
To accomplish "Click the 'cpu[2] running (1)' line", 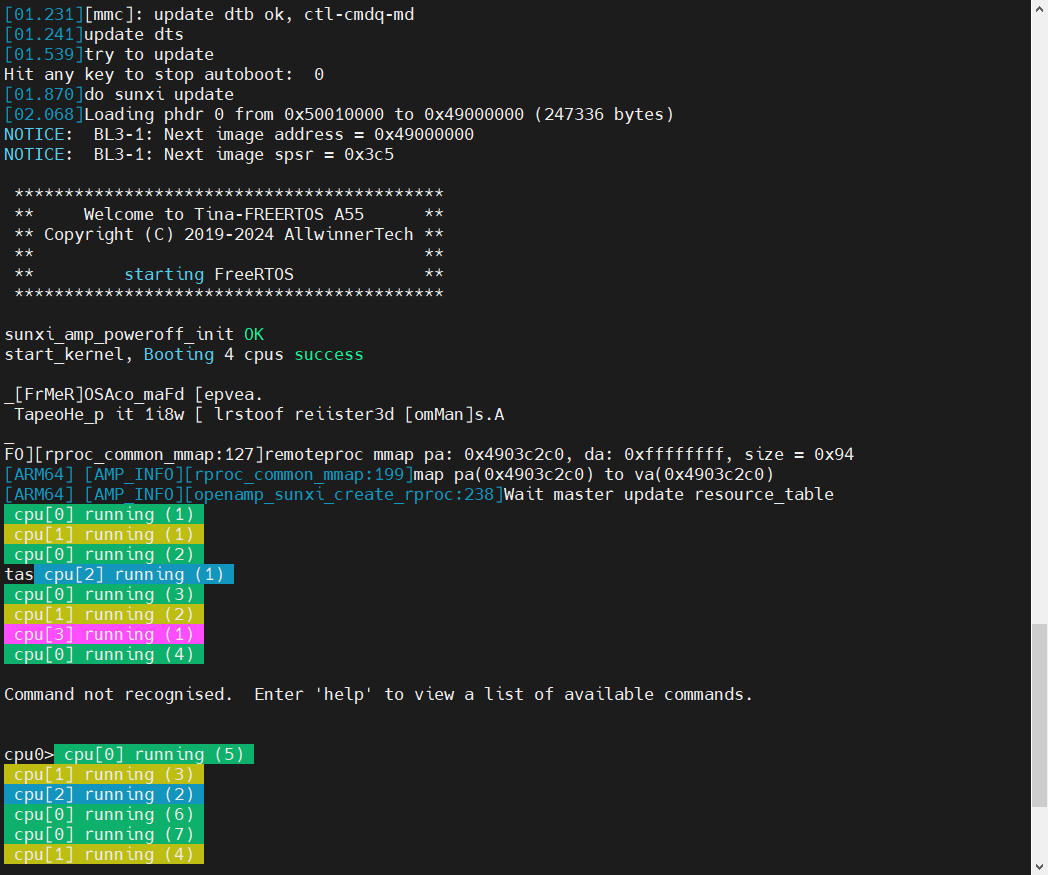I will pos(134,574).
